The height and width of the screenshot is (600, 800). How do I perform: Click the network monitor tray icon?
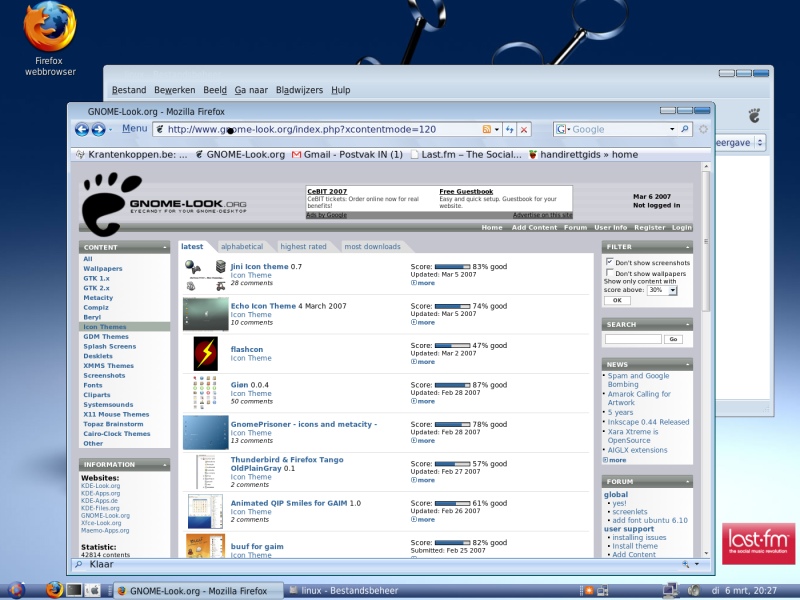[x=670, y=590]
